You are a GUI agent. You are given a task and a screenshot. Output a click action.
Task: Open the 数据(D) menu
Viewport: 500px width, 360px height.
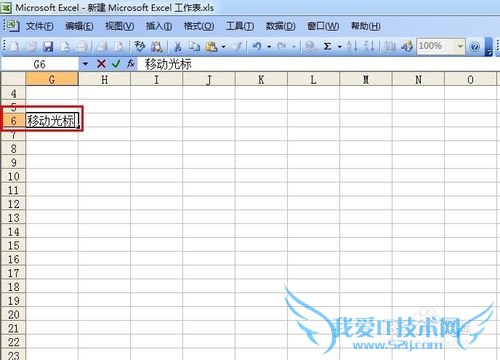tap(280, 26)
